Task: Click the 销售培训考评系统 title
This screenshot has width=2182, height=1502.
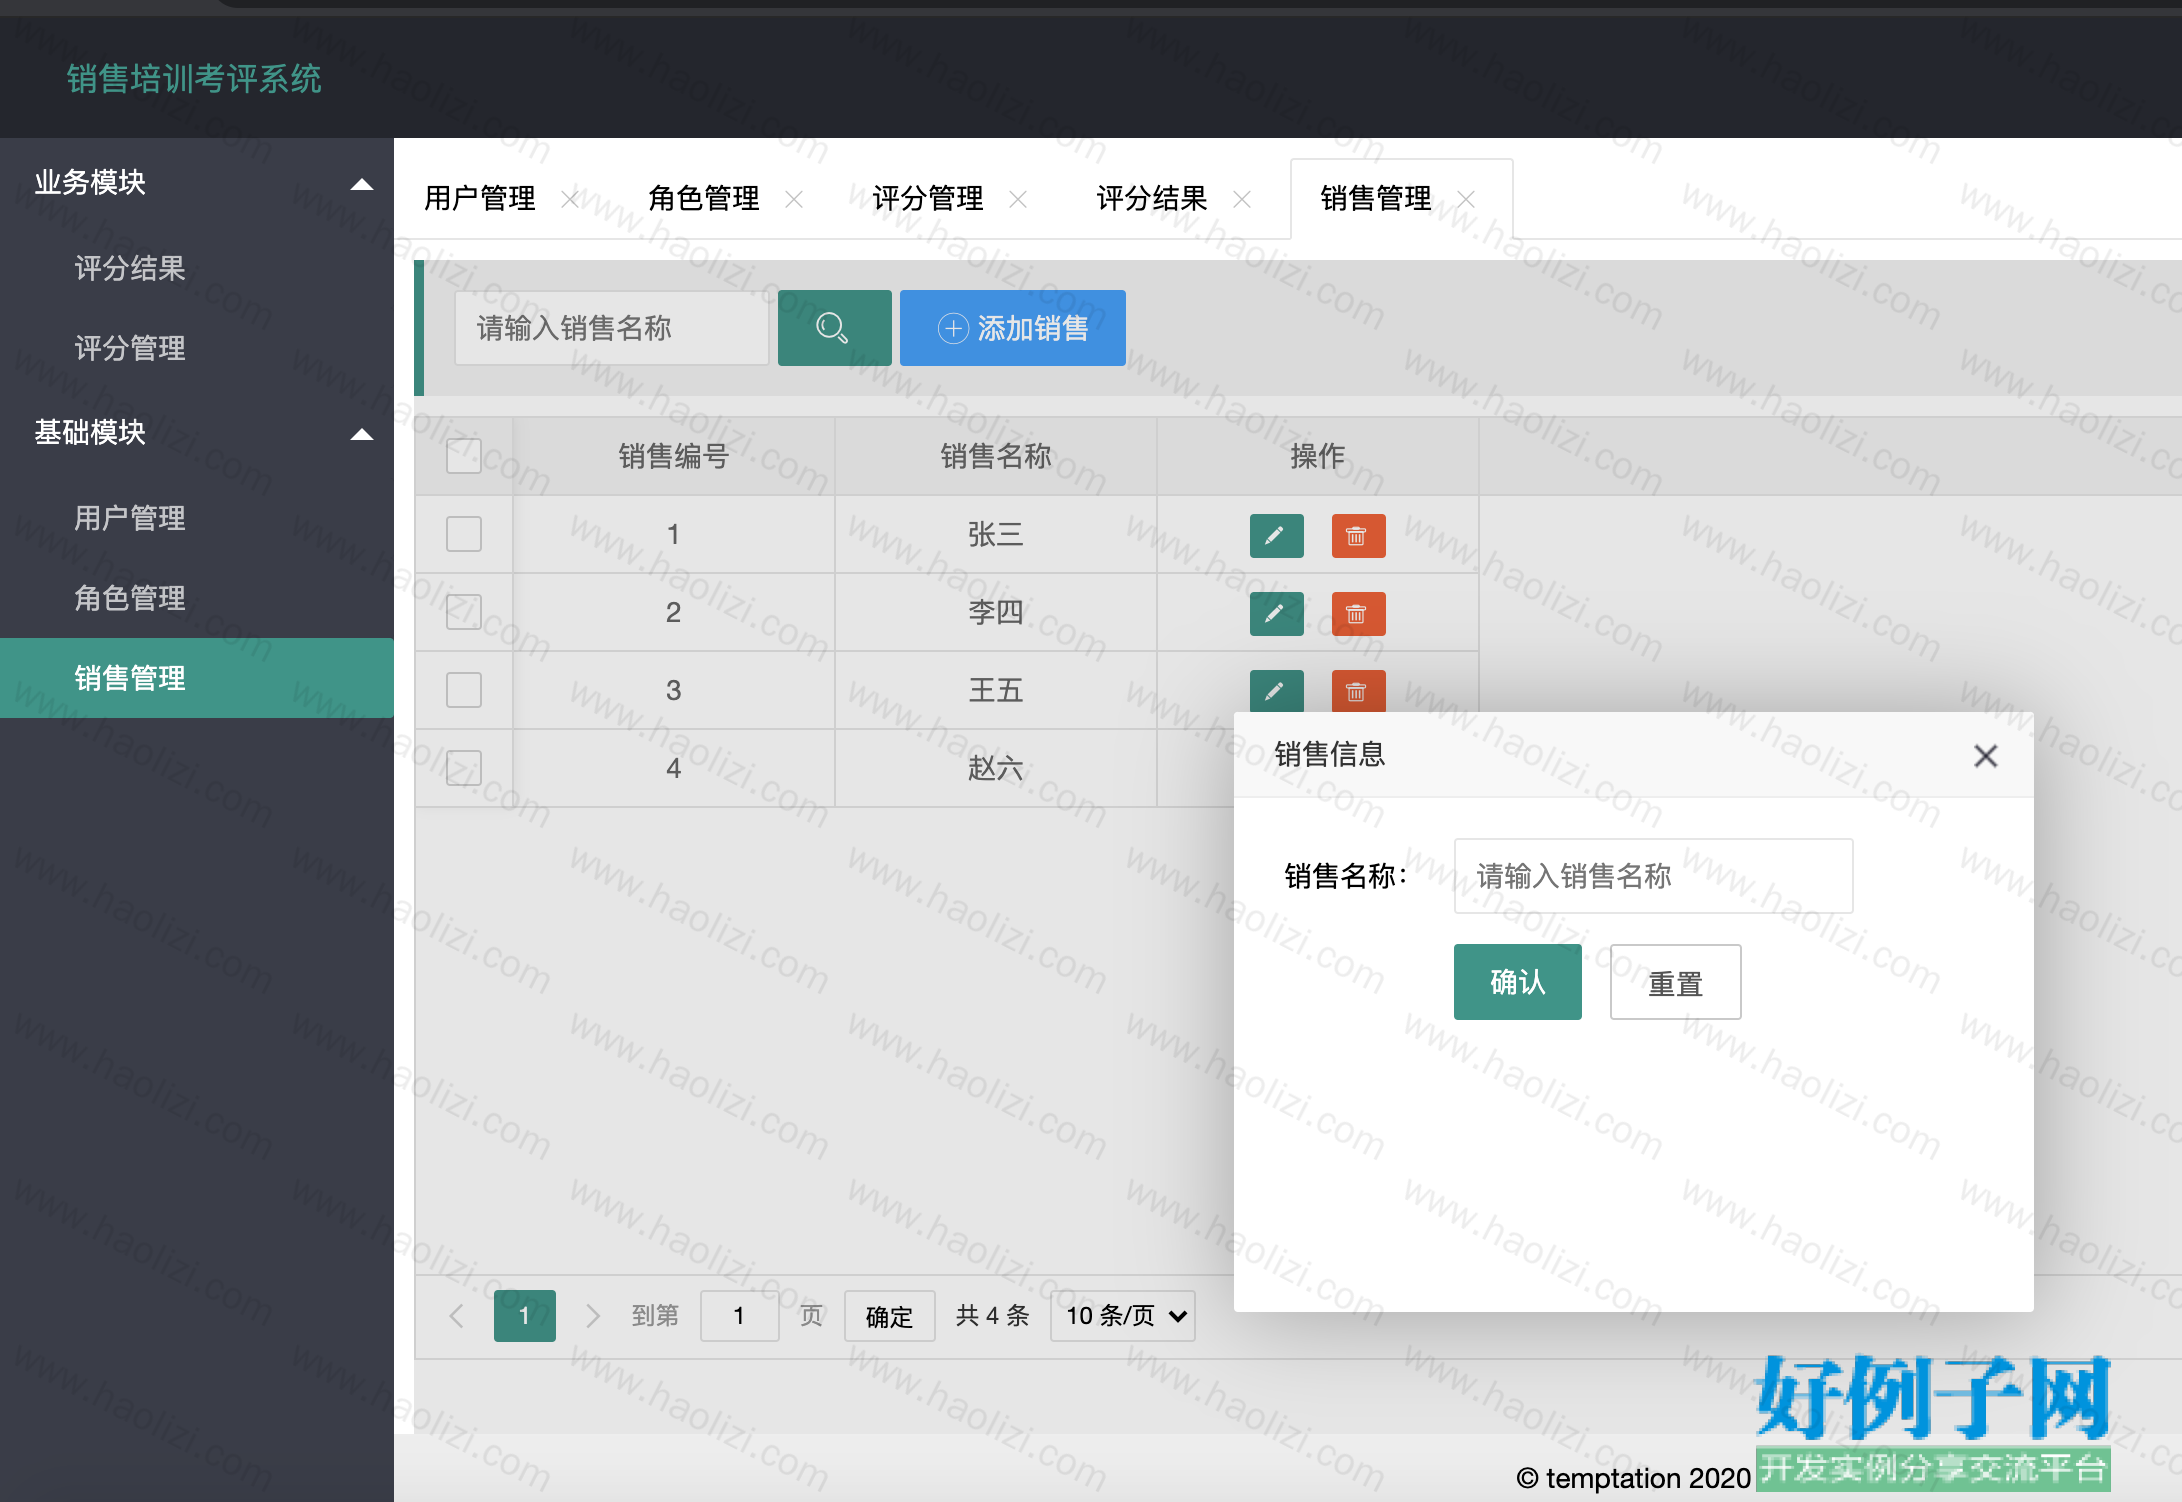Action: 194,78
